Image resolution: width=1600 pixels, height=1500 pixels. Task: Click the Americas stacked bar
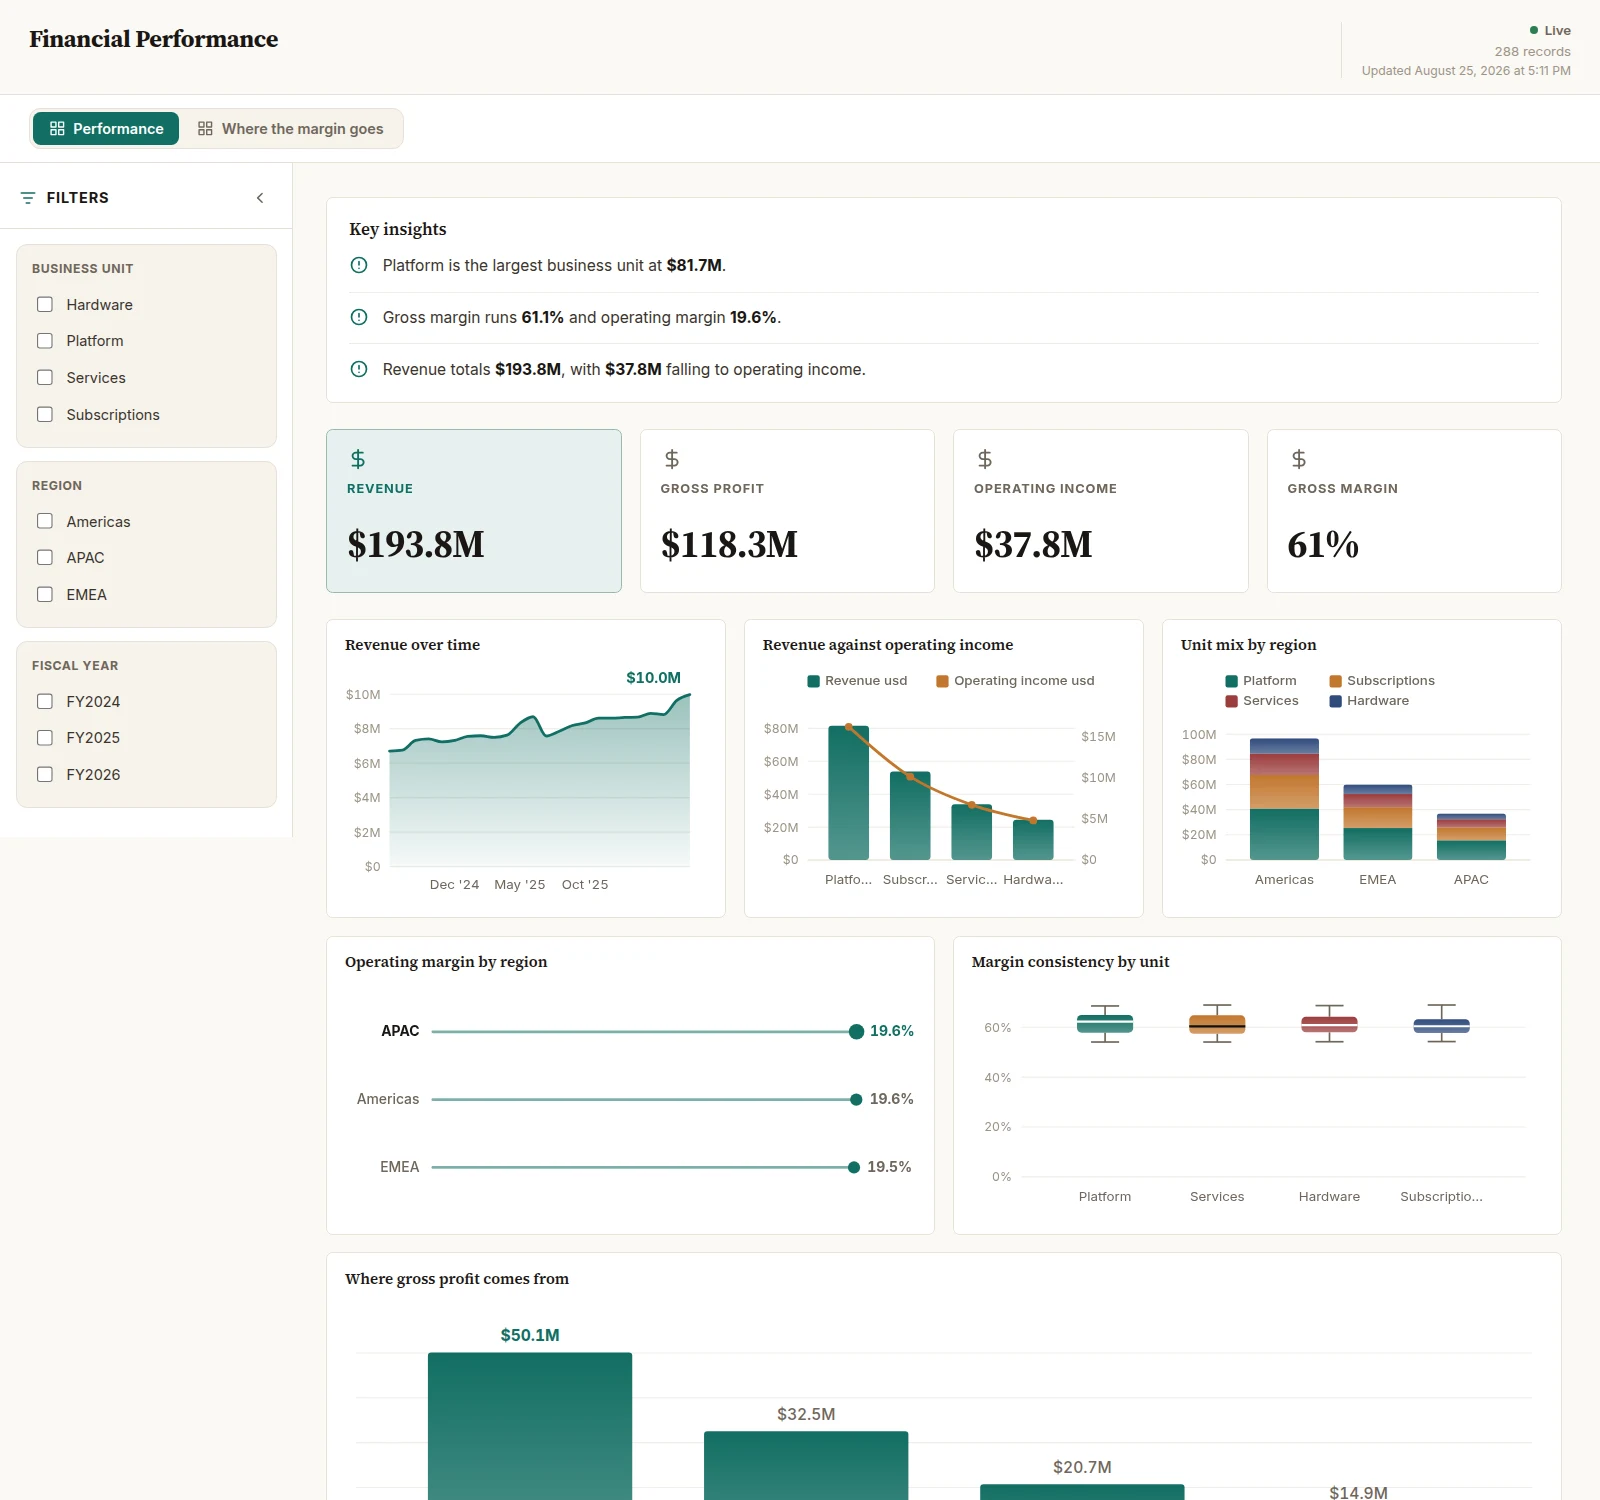1284,799
